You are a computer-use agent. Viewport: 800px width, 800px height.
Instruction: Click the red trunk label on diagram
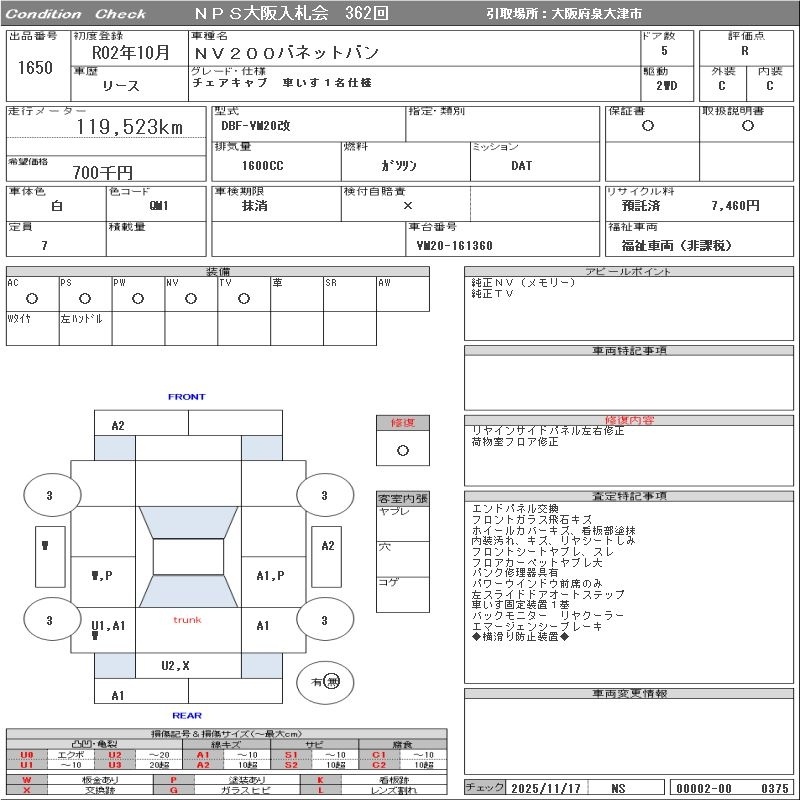tap(187, 620)
